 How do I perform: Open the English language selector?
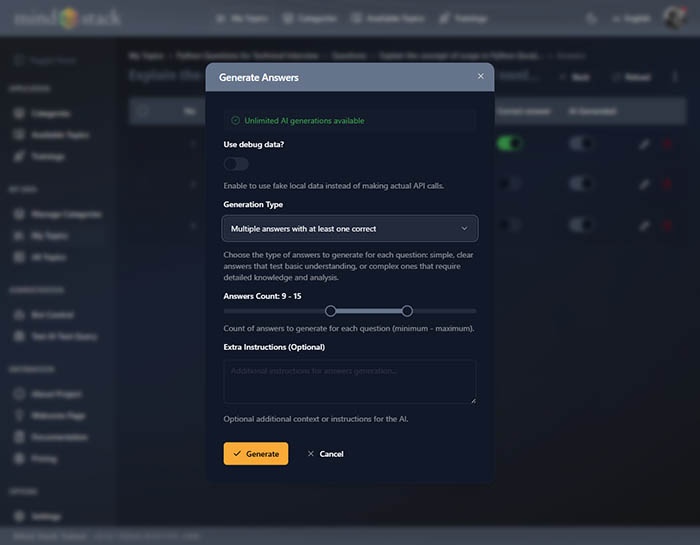pyautogui.click(x=631, y=18)
